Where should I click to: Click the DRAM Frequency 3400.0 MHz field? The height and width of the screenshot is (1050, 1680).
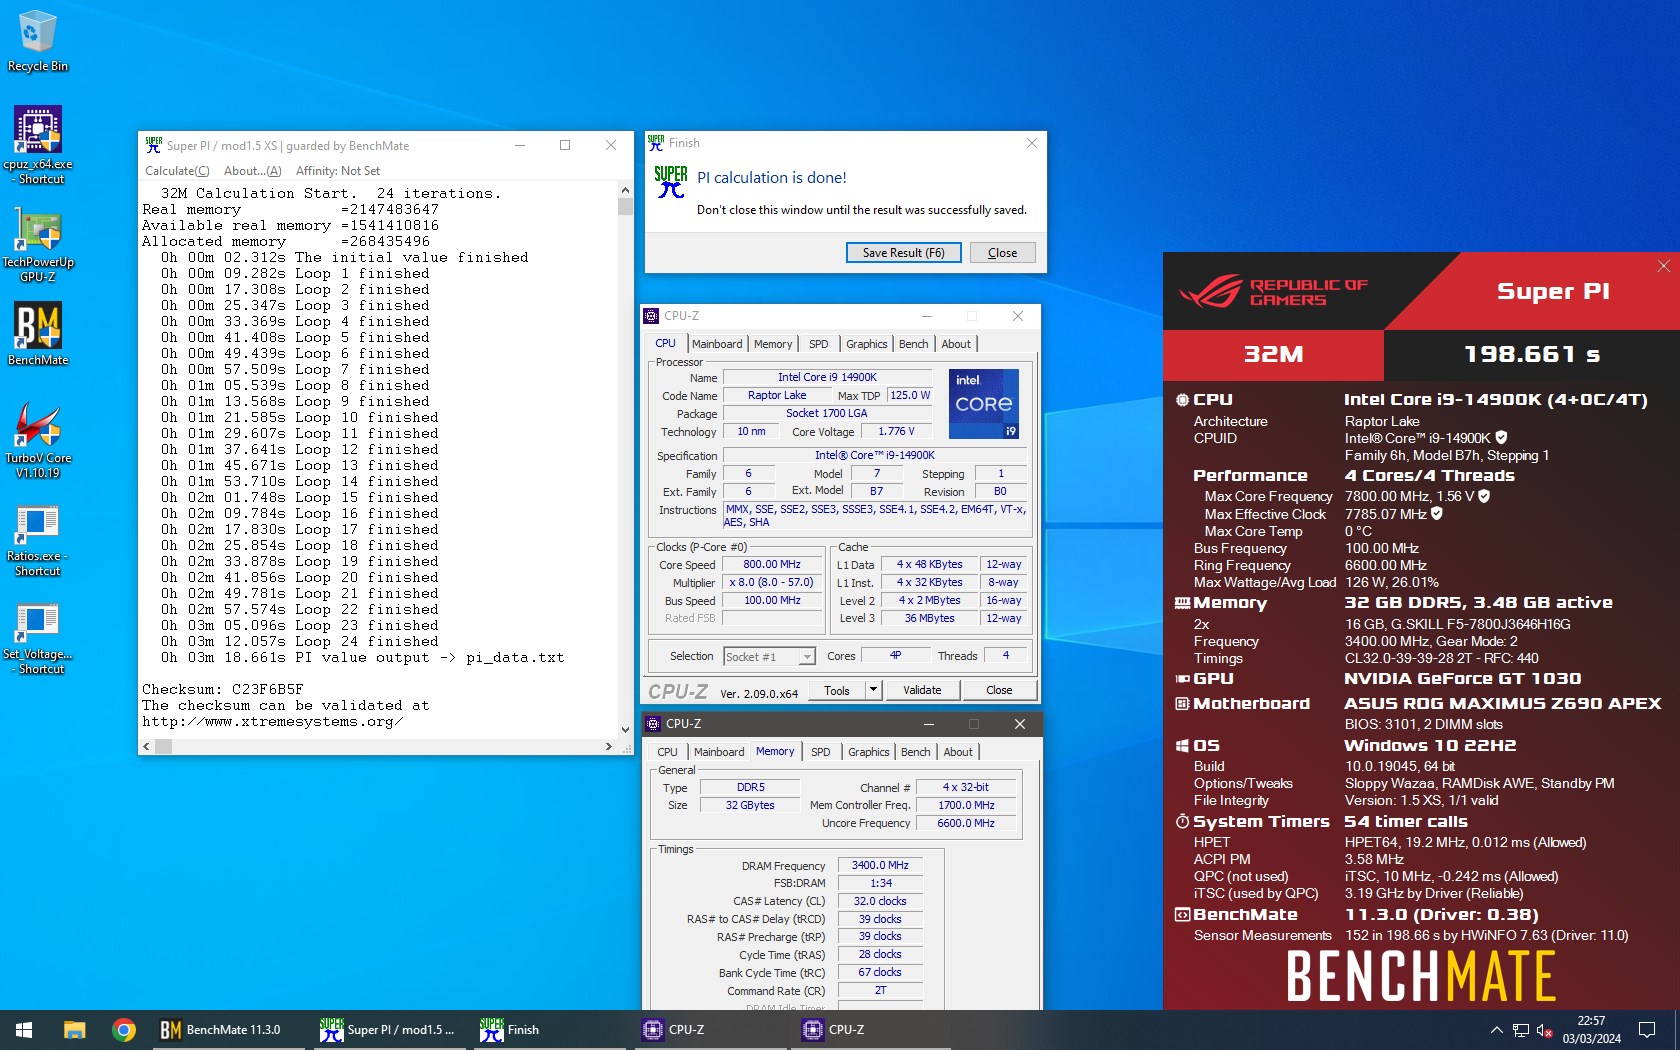[x=880, y=865]
